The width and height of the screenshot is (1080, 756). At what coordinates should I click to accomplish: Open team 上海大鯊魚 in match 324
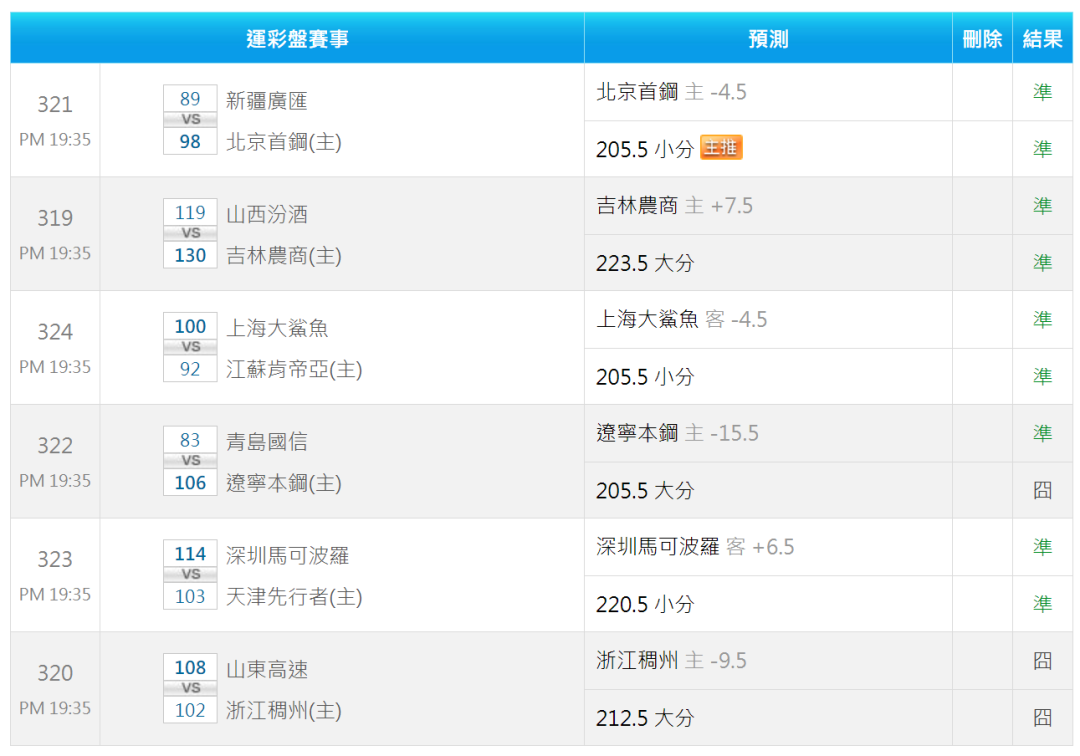(277, 328)
